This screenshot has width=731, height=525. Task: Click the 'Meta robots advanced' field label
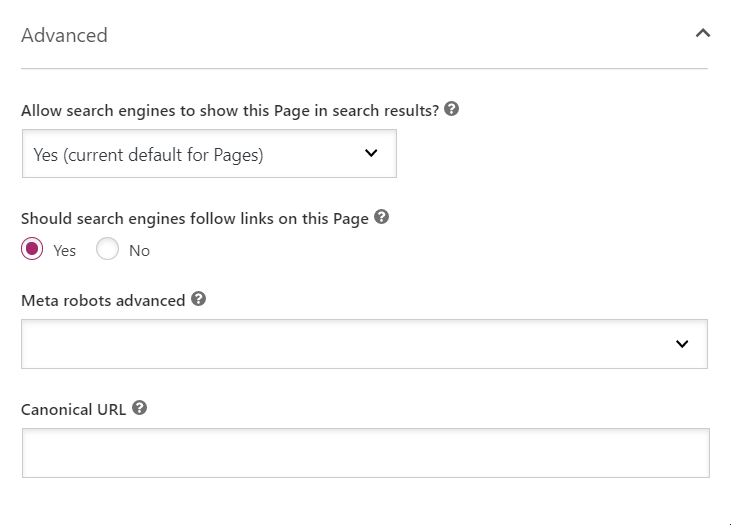(103, 301)
